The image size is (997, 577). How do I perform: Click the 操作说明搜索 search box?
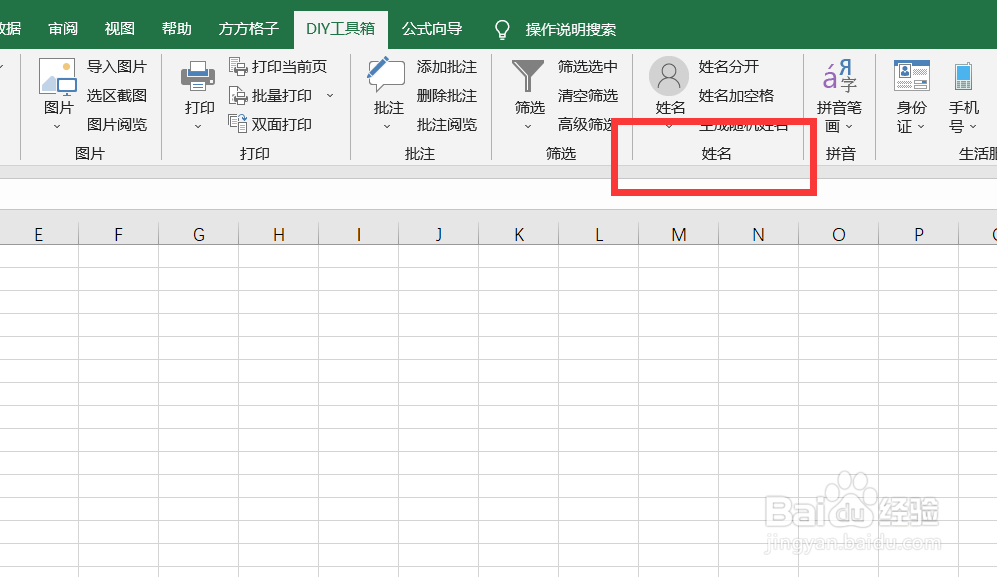570,29
